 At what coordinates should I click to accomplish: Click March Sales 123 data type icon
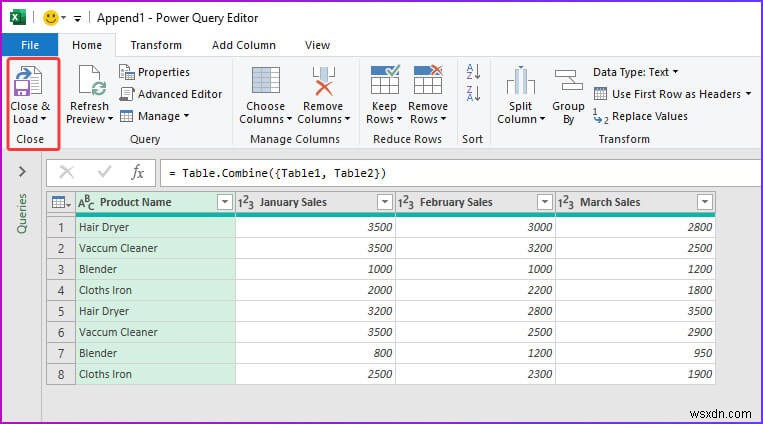(x=566, y=202)
